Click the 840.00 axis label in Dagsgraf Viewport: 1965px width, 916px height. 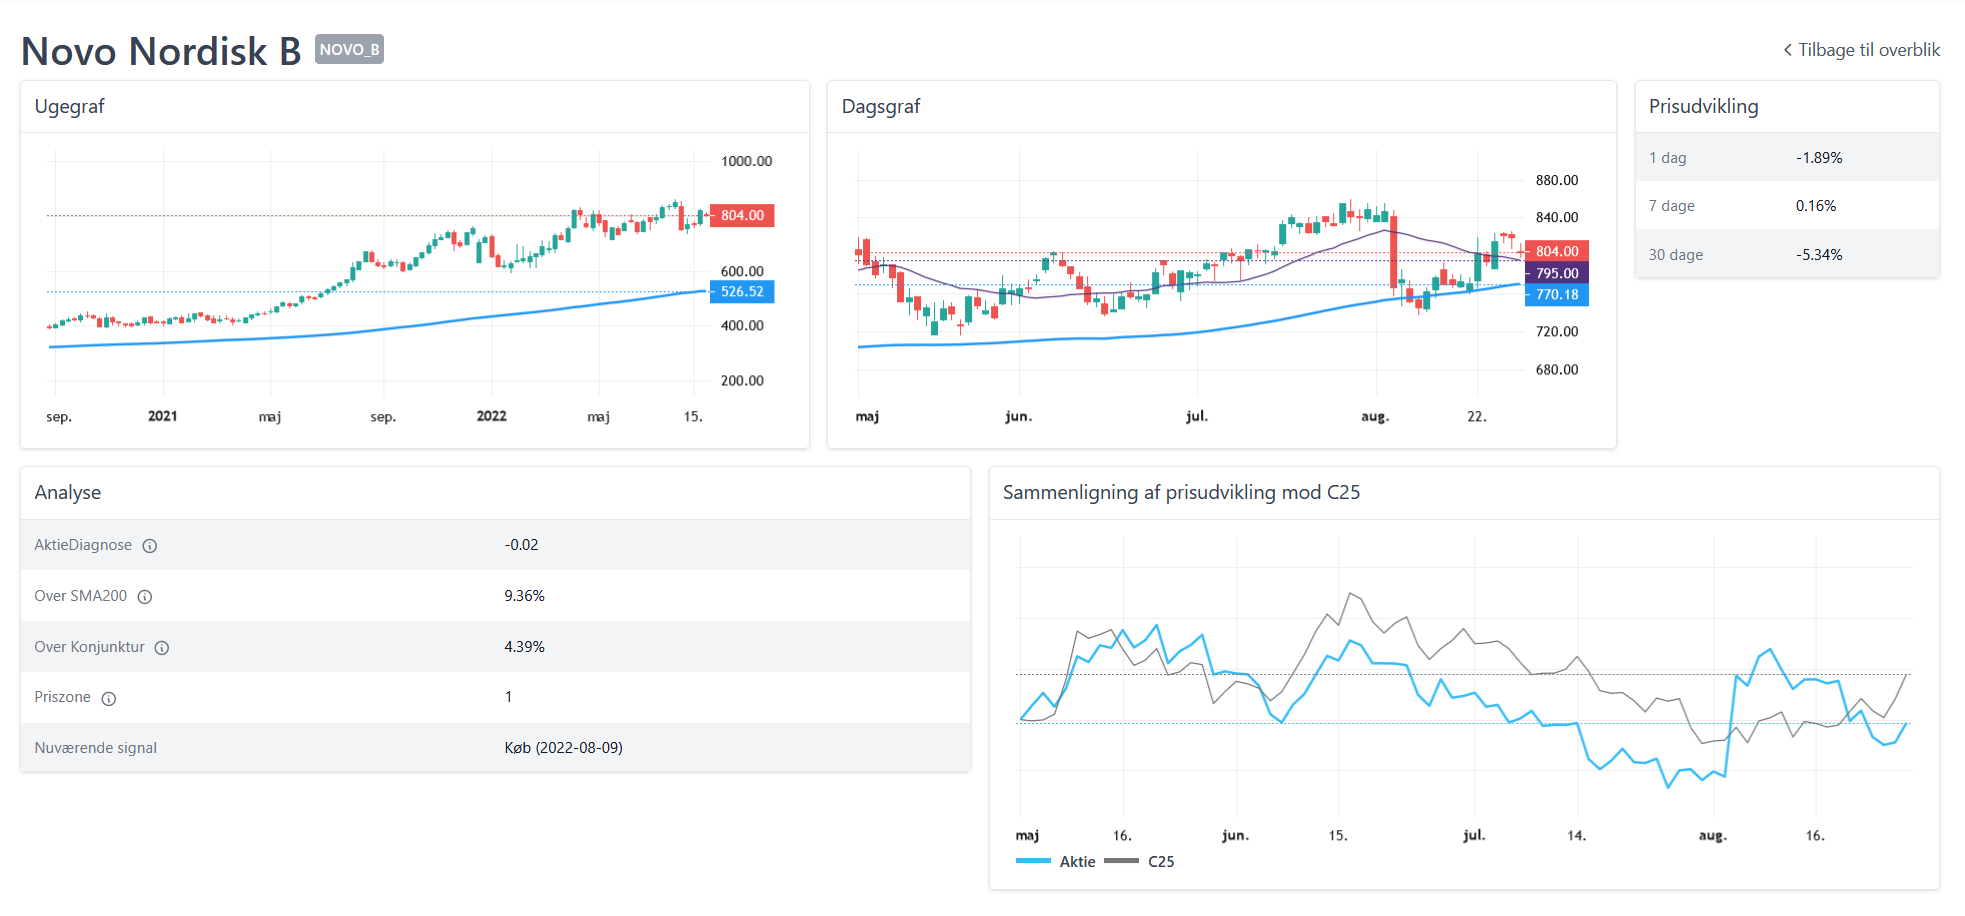coord(1557,218)
